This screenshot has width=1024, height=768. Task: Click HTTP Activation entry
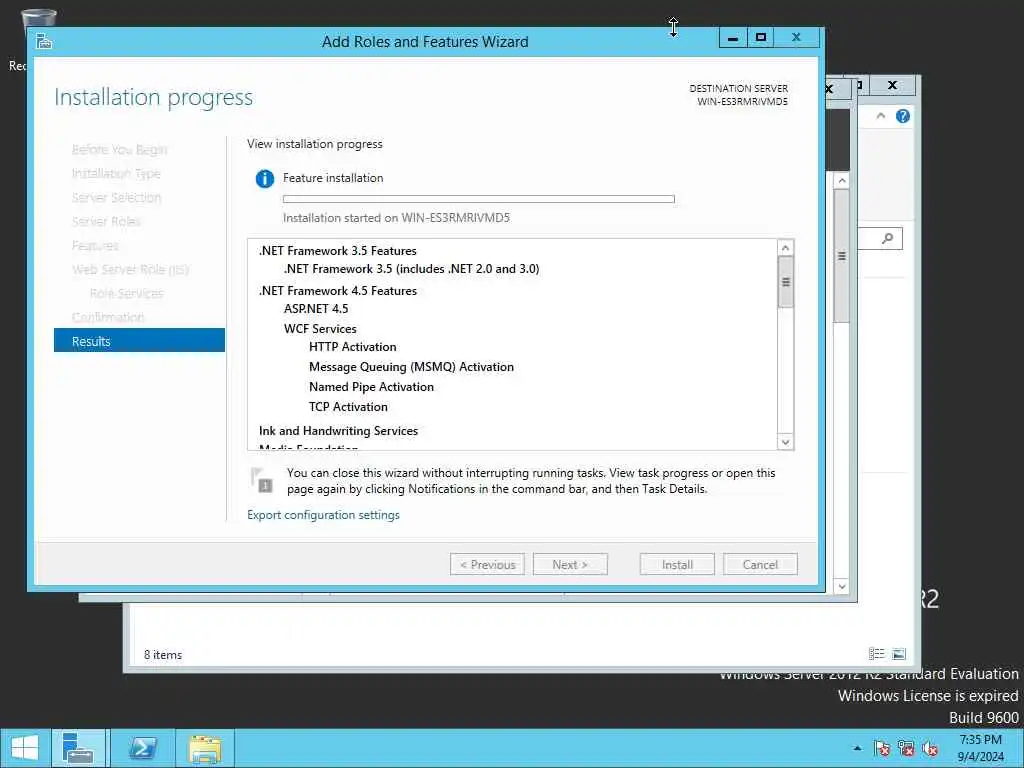tap(353, 347)
